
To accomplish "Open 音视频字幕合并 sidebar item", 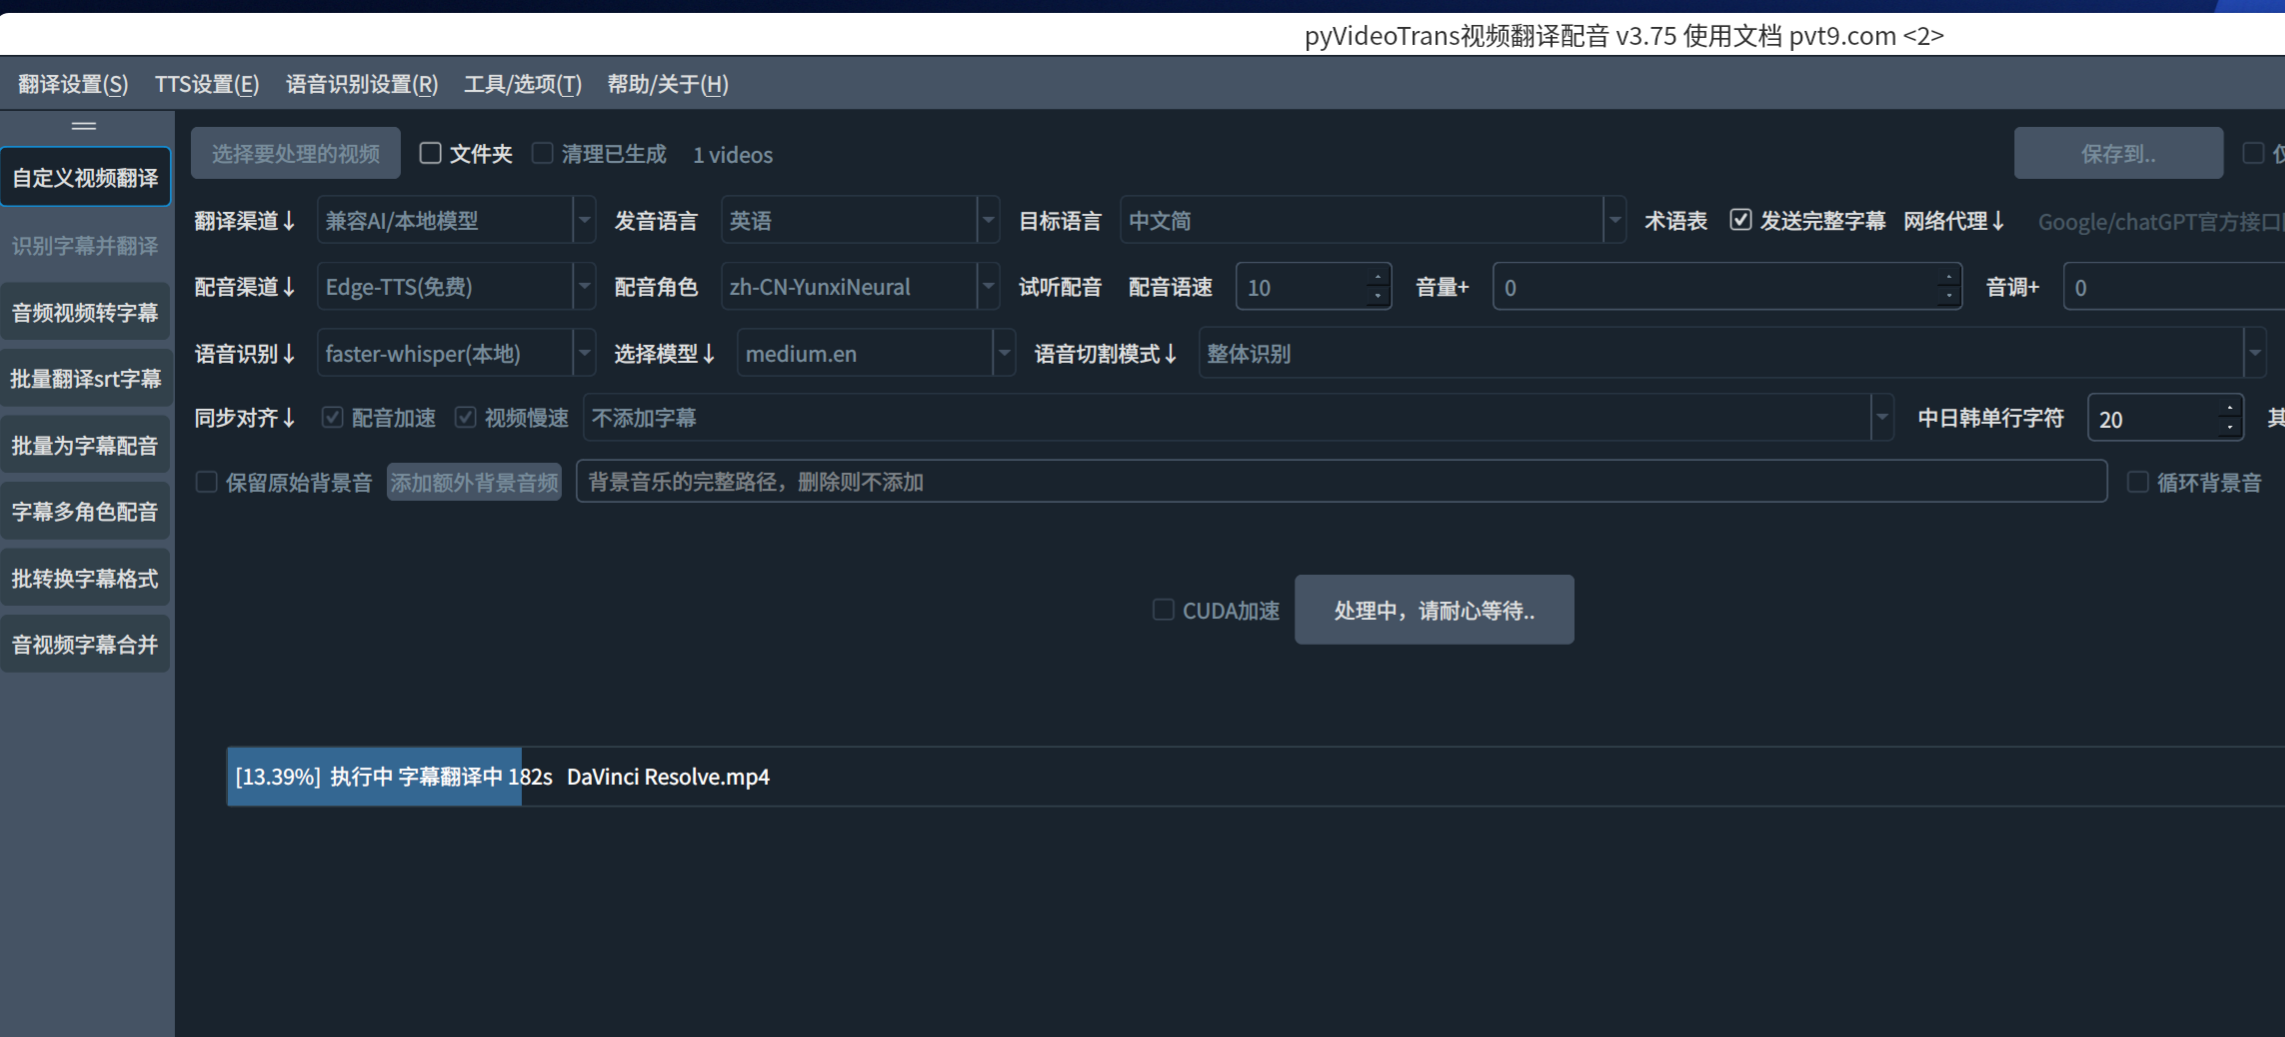I will click(x=85, y=645).
